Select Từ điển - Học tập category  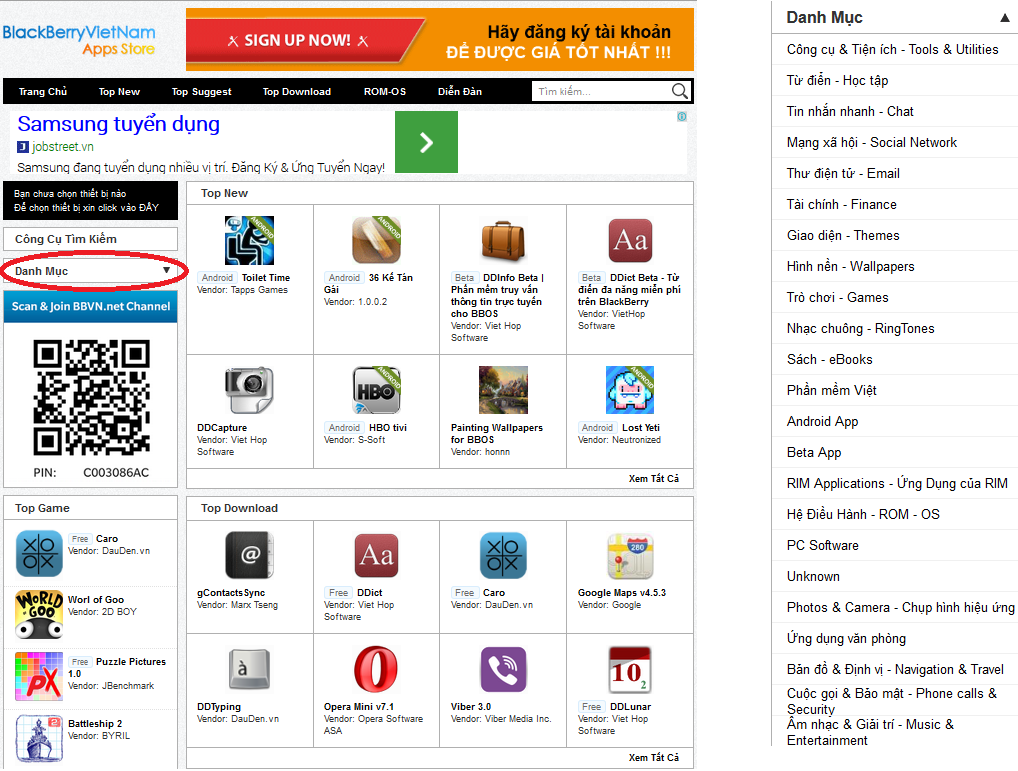895,80
